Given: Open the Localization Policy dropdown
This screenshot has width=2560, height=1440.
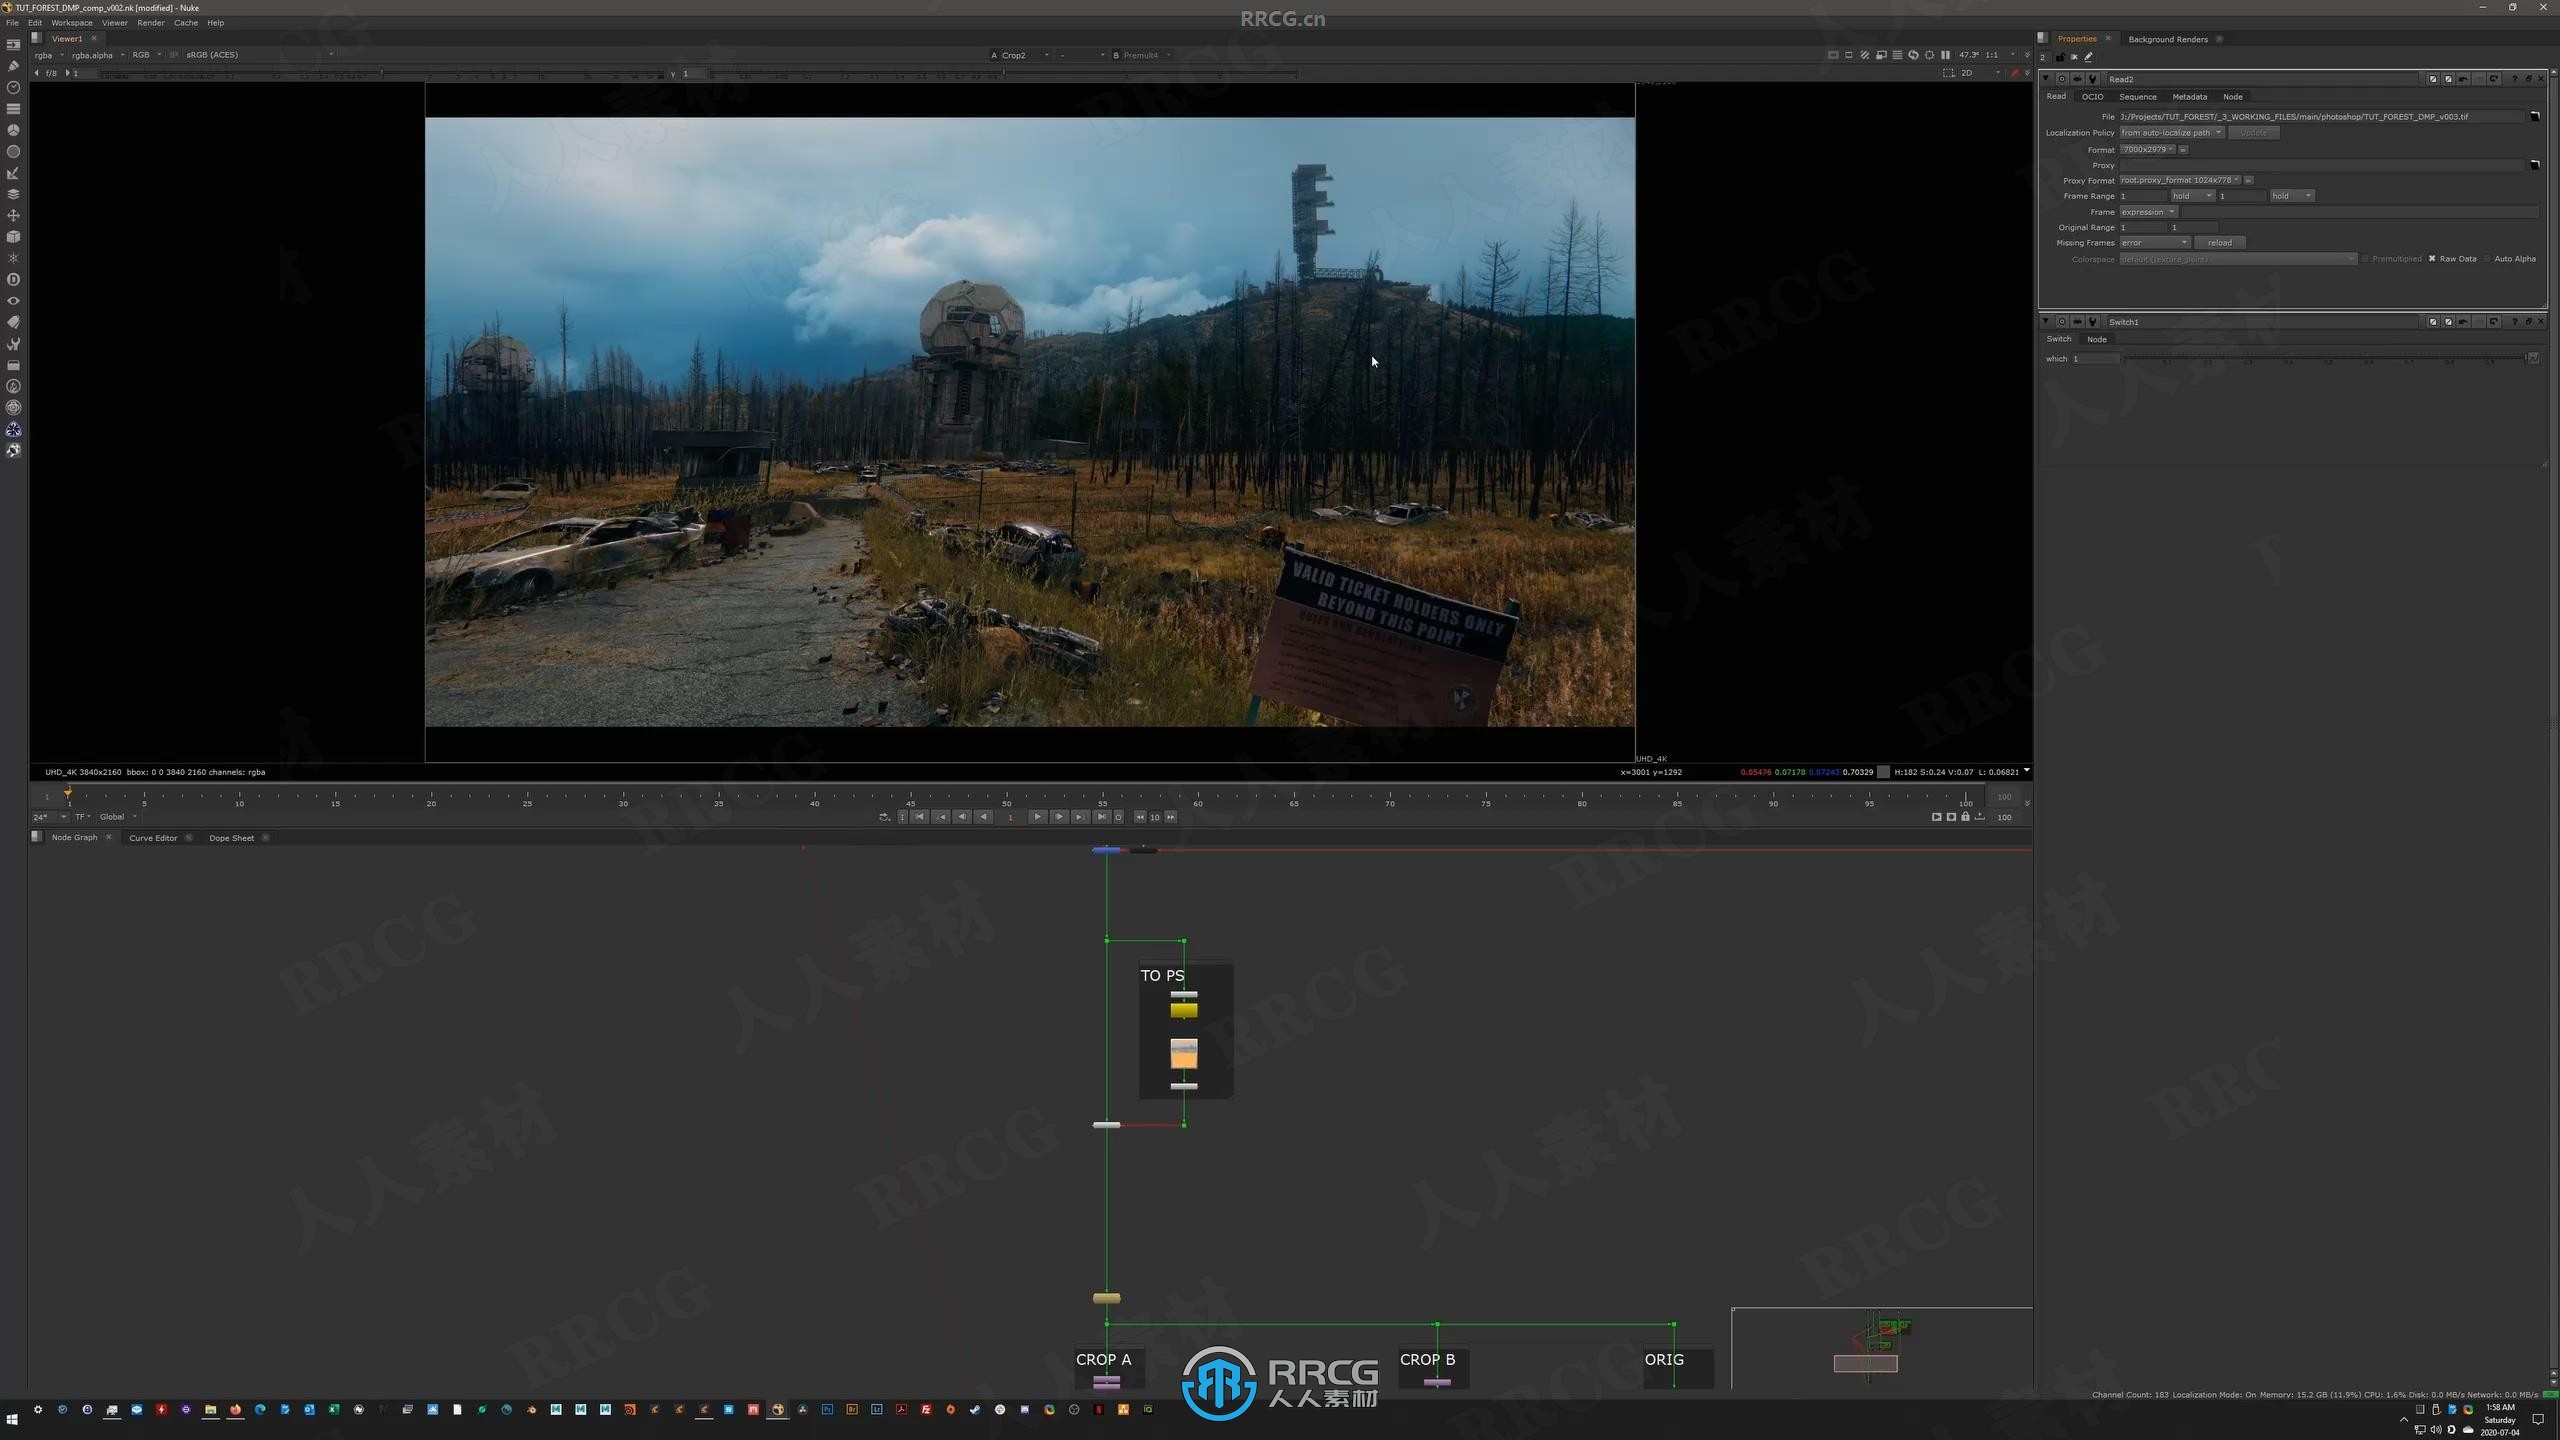Looking at the screenshot, I should pyautogui.click(x=2171, y=133).
